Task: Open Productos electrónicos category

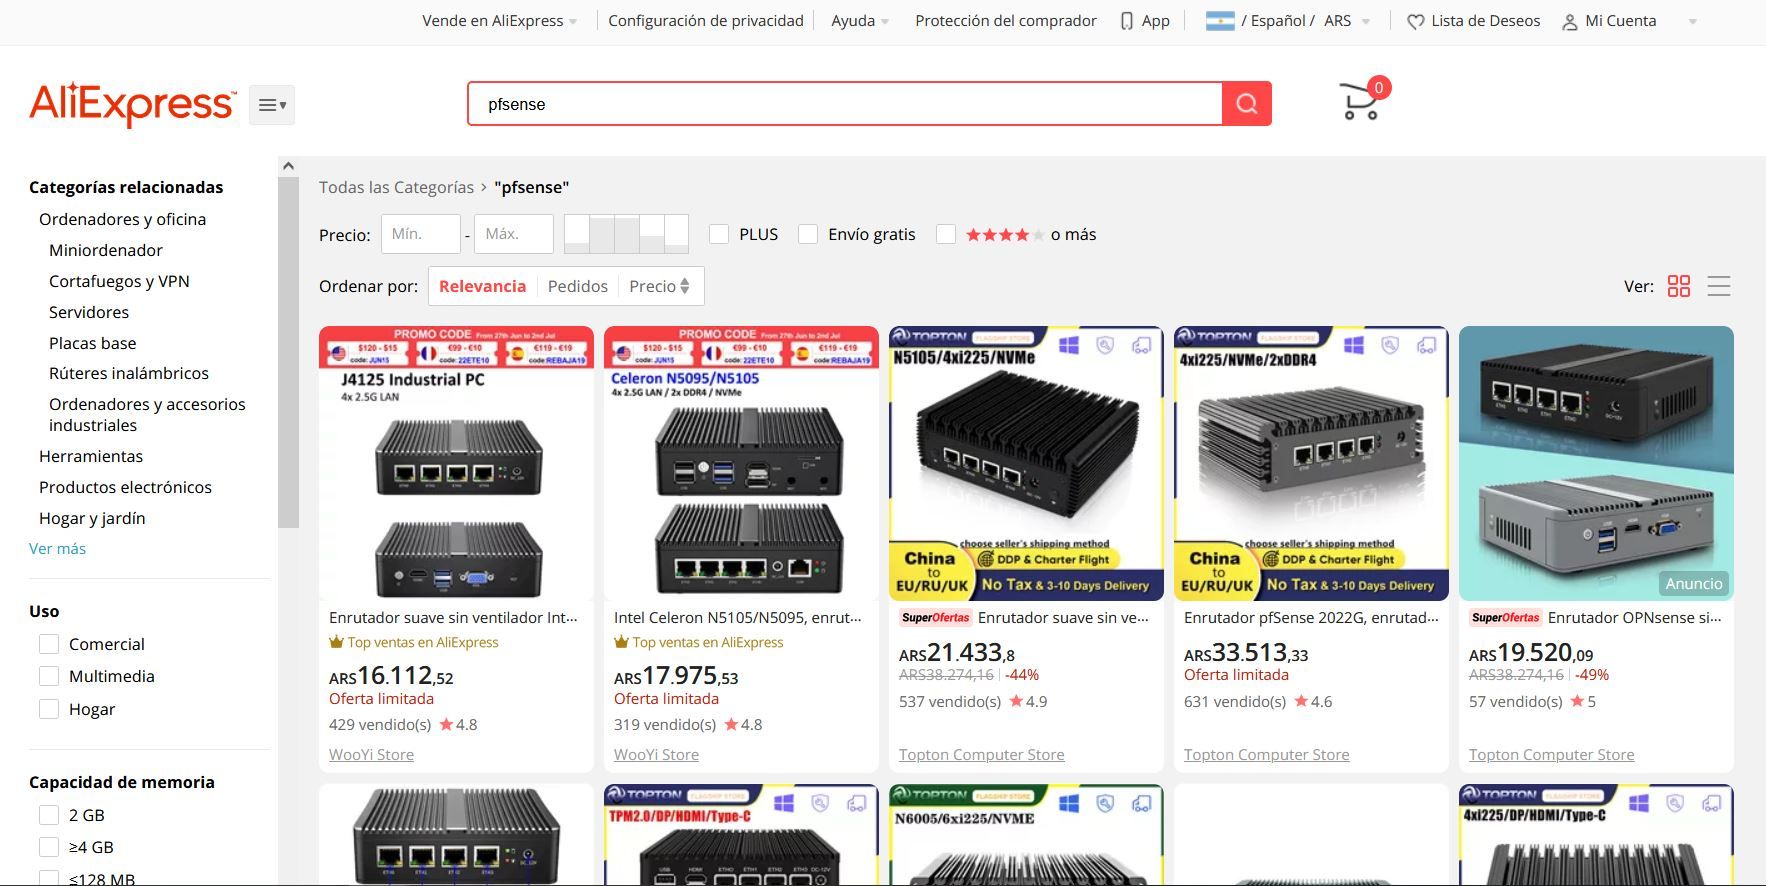Action: tap(125, 487)
